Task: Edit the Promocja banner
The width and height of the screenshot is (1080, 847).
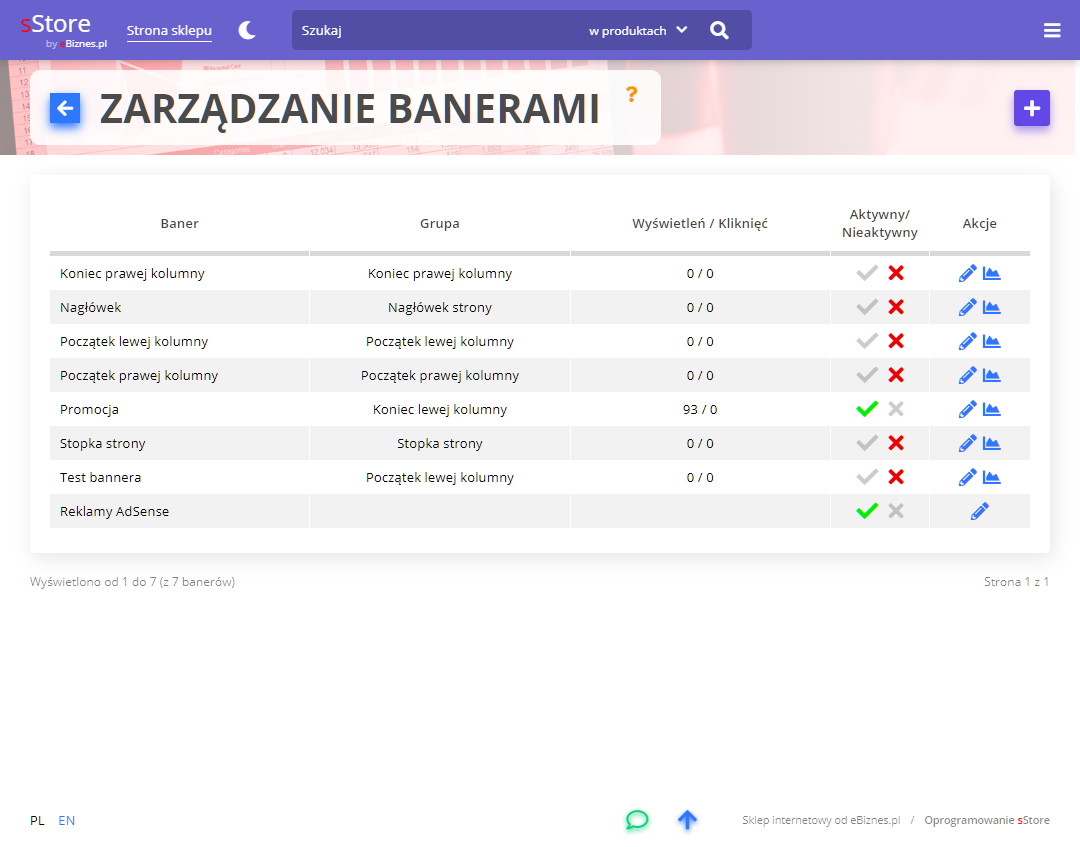Action: [967, 410]
